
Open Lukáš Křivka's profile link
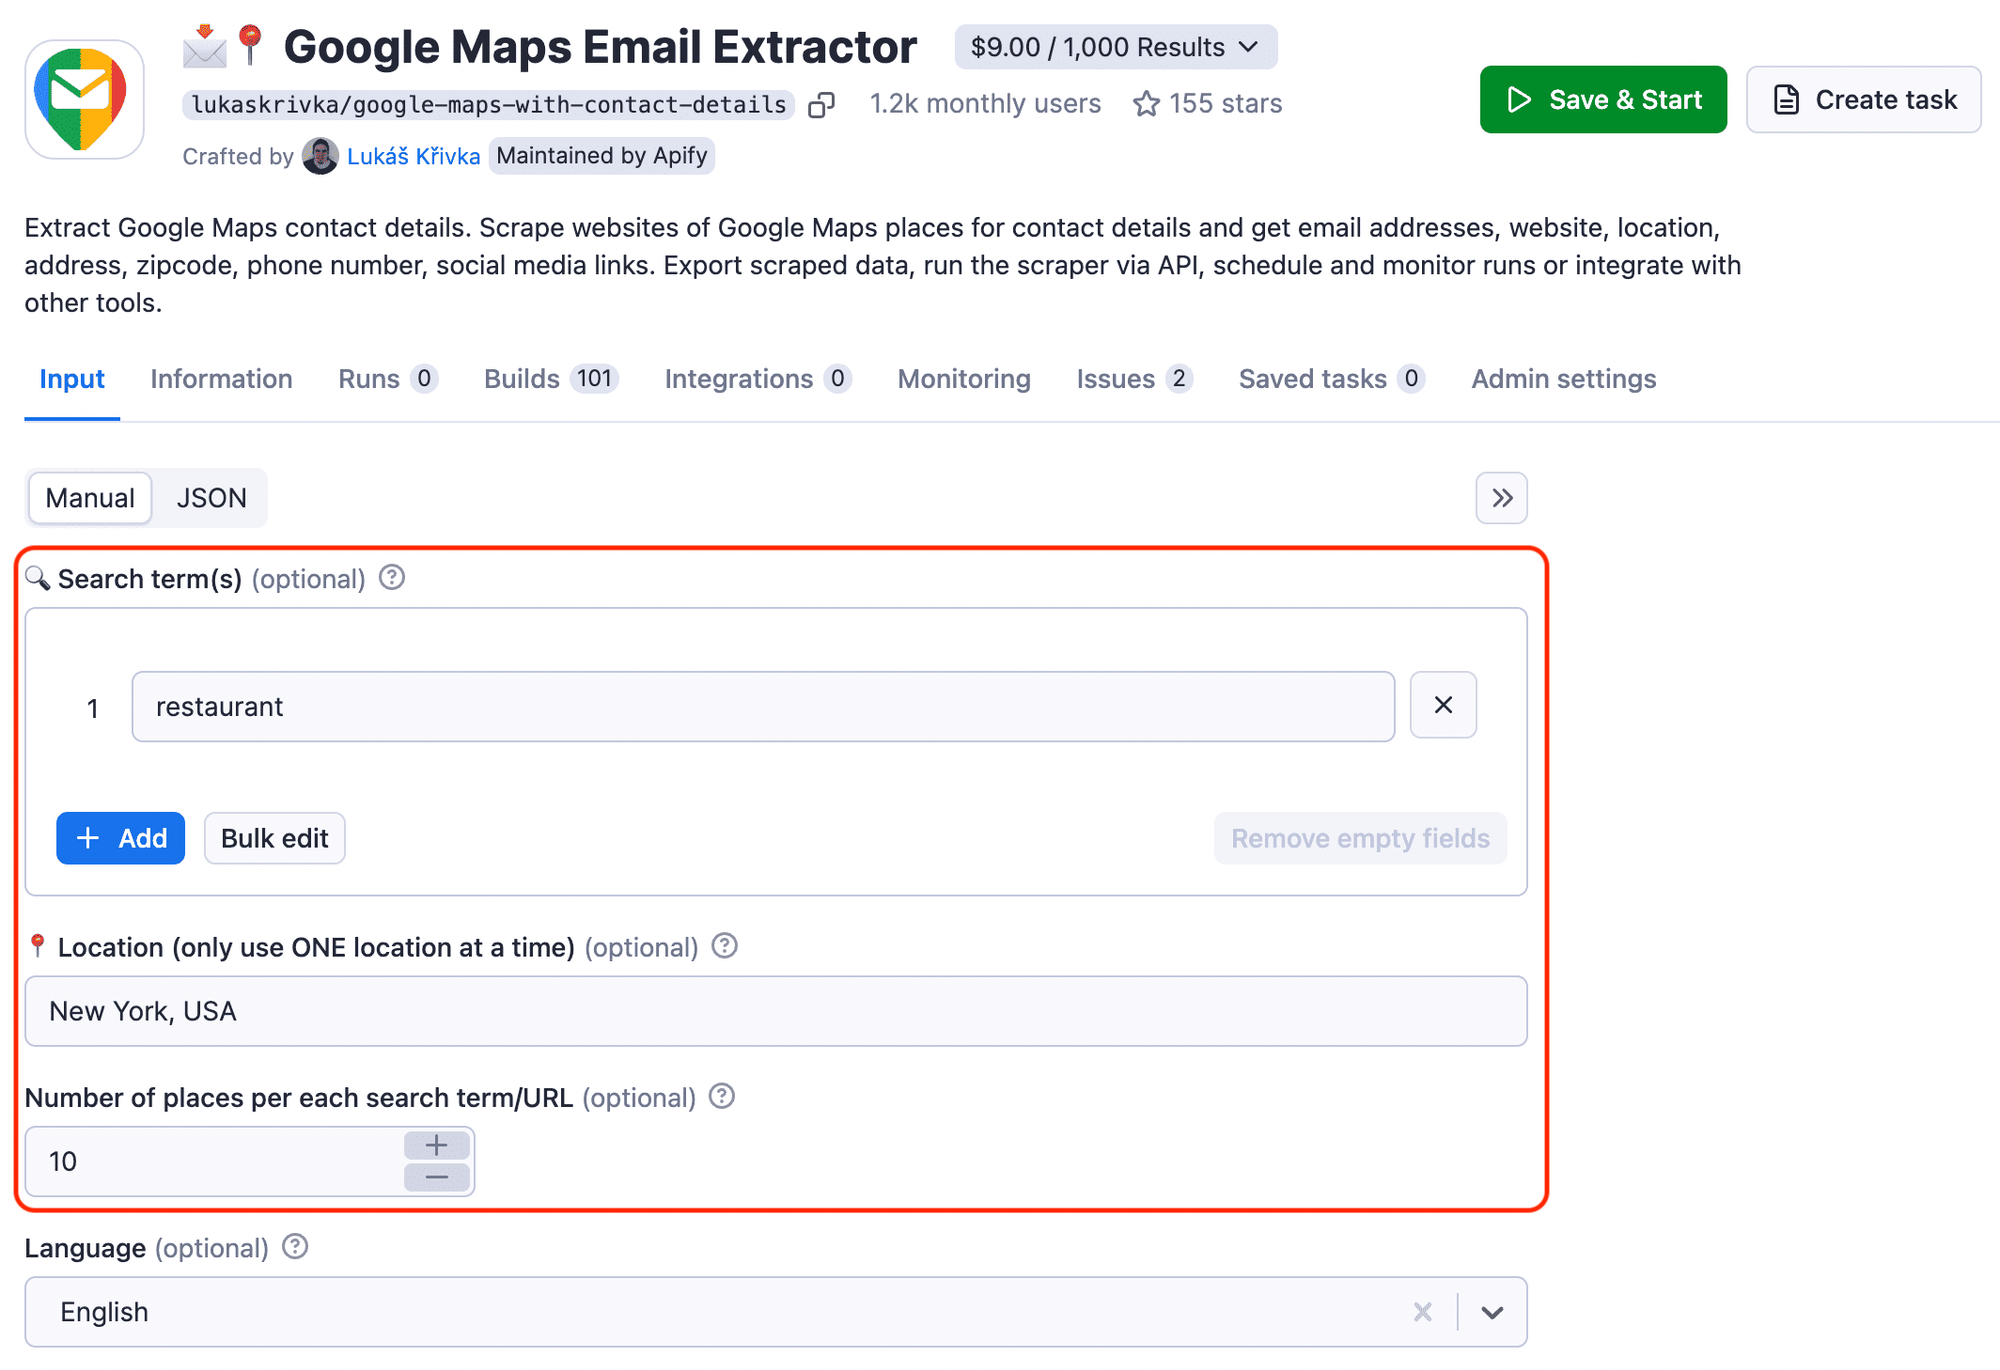(x=413, y=156)
